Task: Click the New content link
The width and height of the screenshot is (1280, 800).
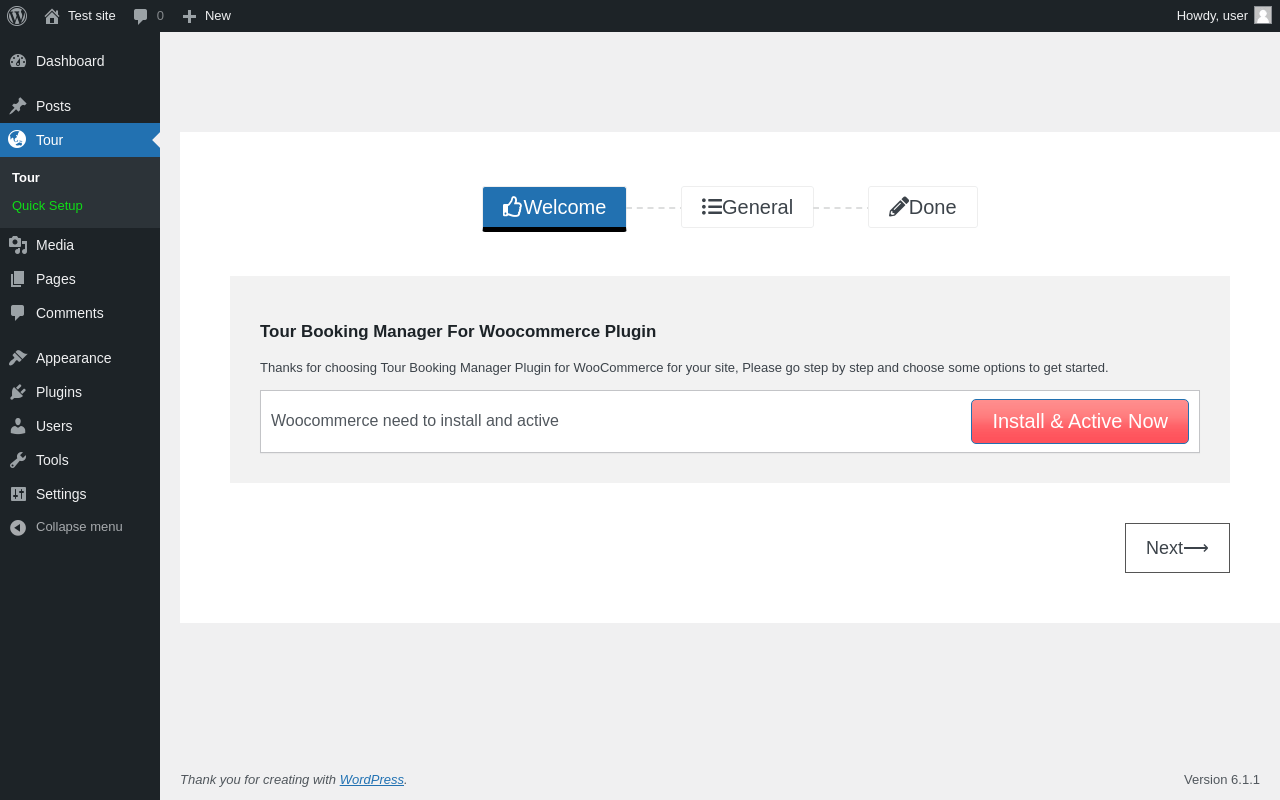Action: (x=206, y=16)
